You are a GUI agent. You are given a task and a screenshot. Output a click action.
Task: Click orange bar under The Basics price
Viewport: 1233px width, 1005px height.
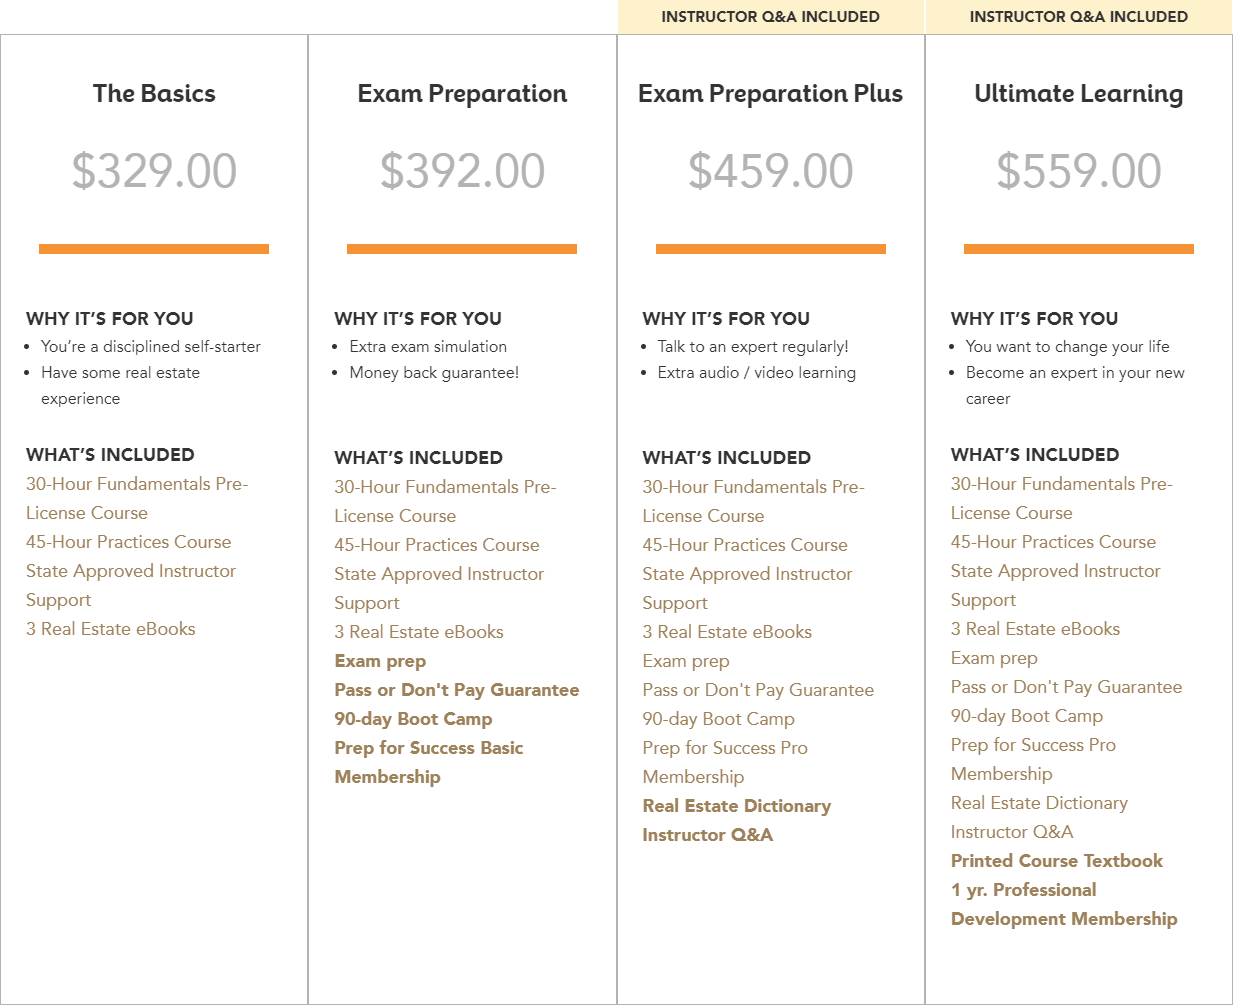[154, 249]
